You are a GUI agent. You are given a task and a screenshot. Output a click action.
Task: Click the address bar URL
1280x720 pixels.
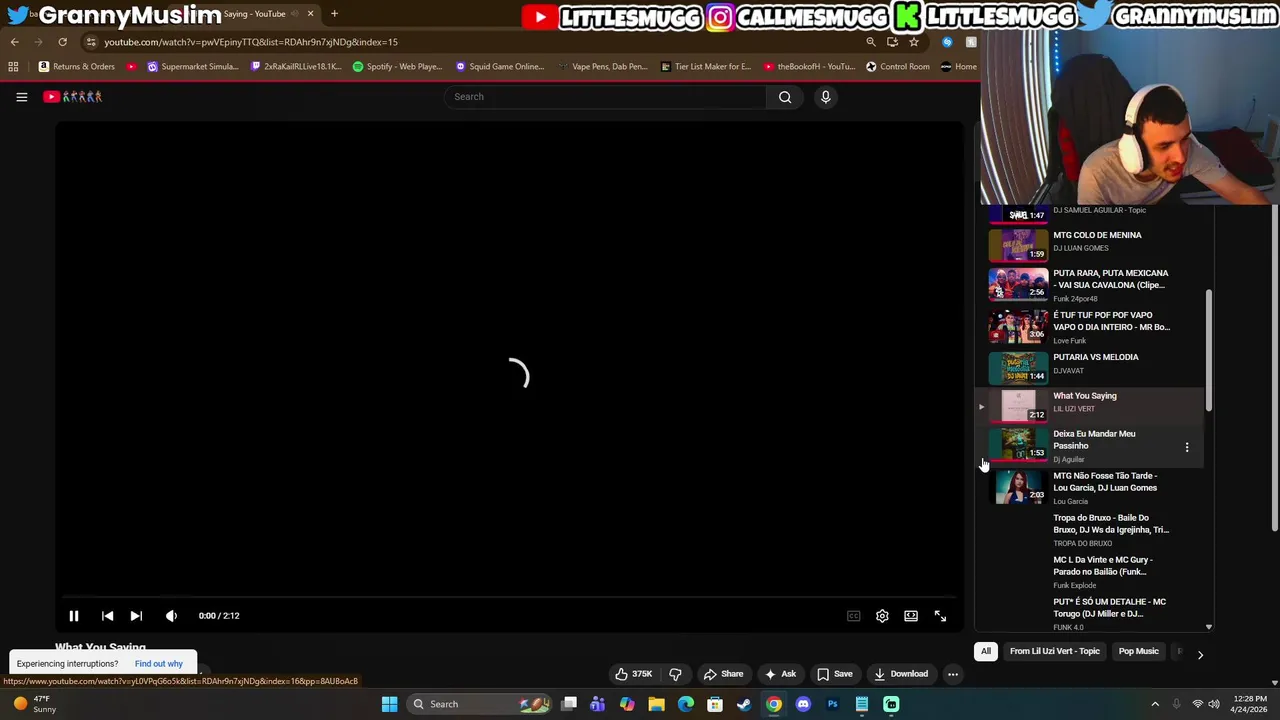click(x=250, y=42)
